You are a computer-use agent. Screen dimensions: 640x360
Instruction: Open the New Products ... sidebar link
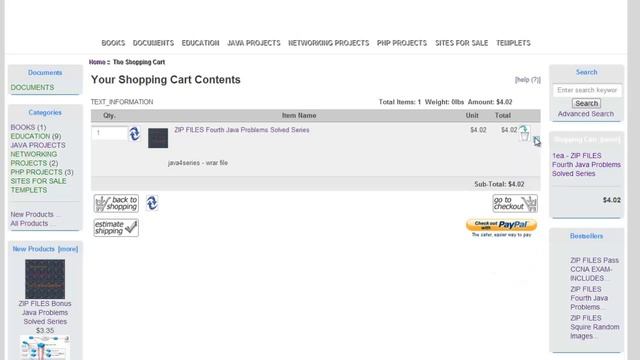coord(35,214)
